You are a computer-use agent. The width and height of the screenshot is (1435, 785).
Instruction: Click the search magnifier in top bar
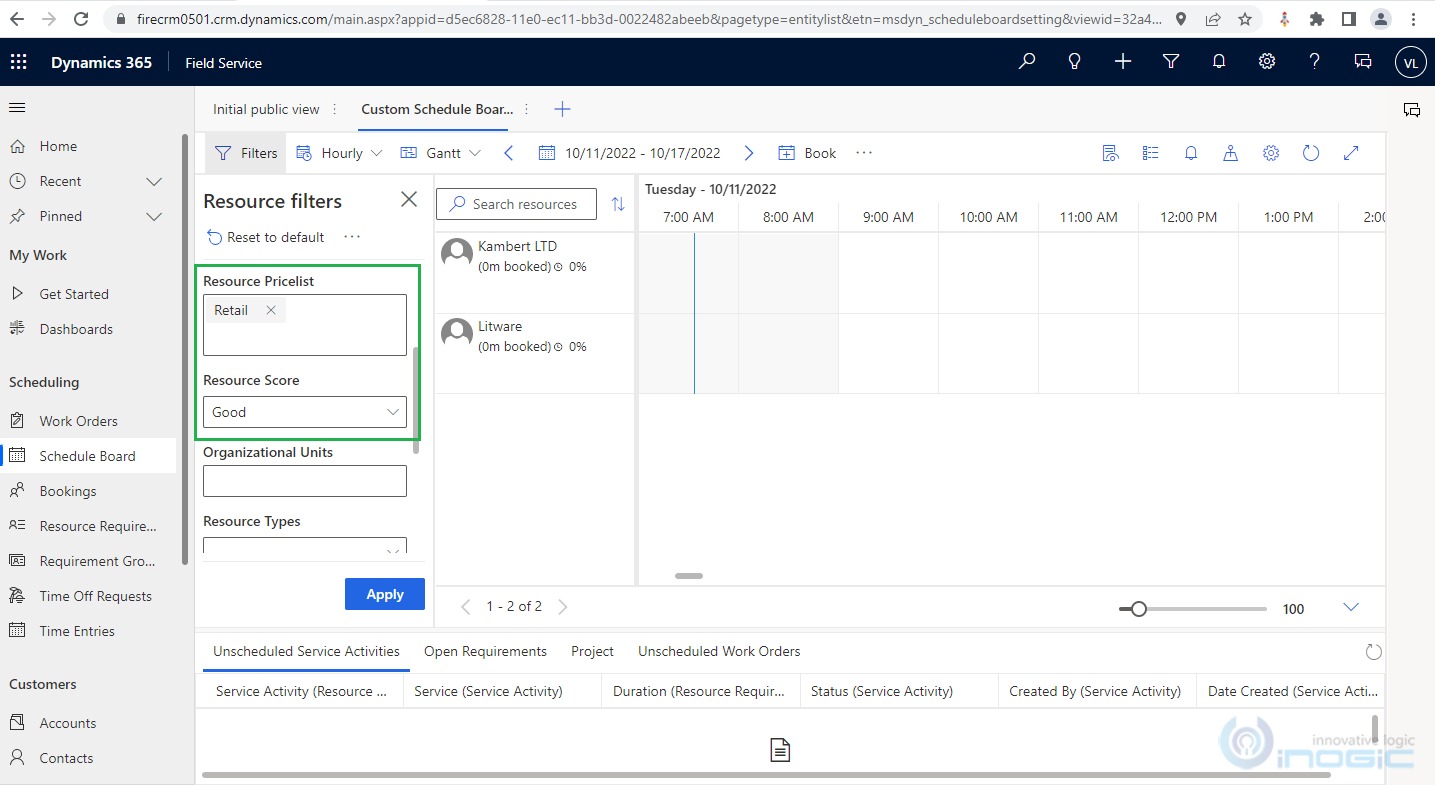[x=1026, y=62]
